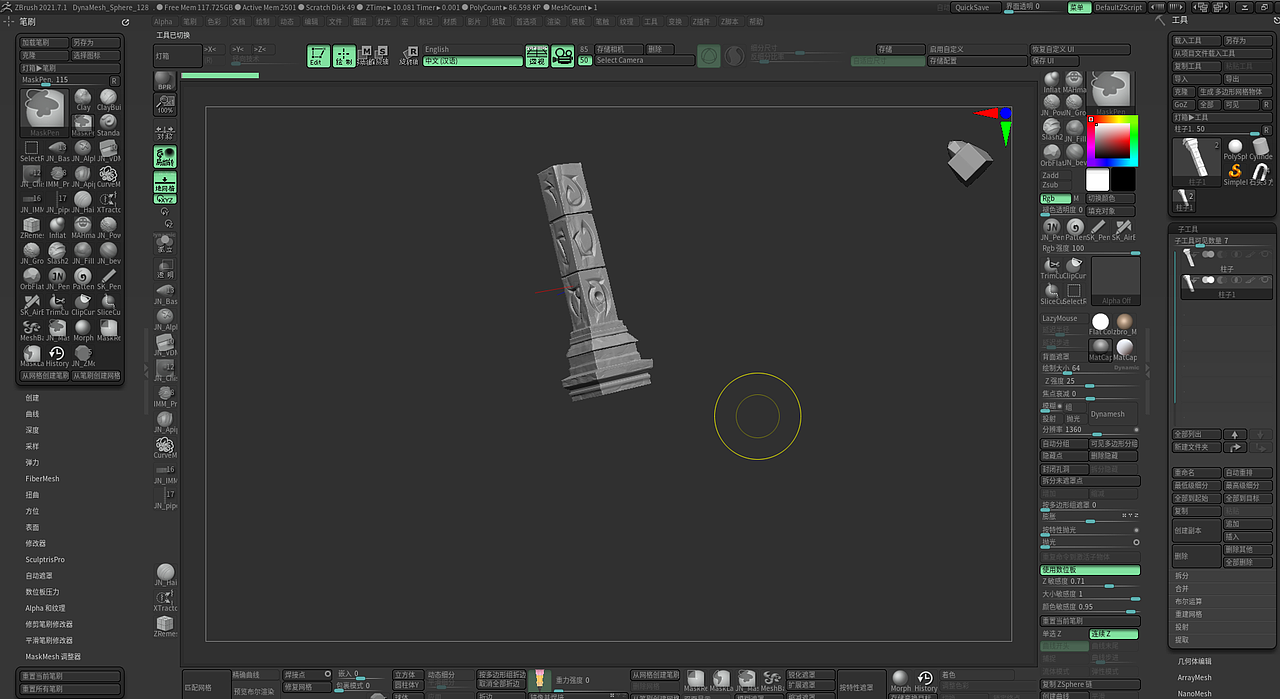1280x699 pixels.
Task: Select the SimpleBrush S tool icon
Action: 1236,174
